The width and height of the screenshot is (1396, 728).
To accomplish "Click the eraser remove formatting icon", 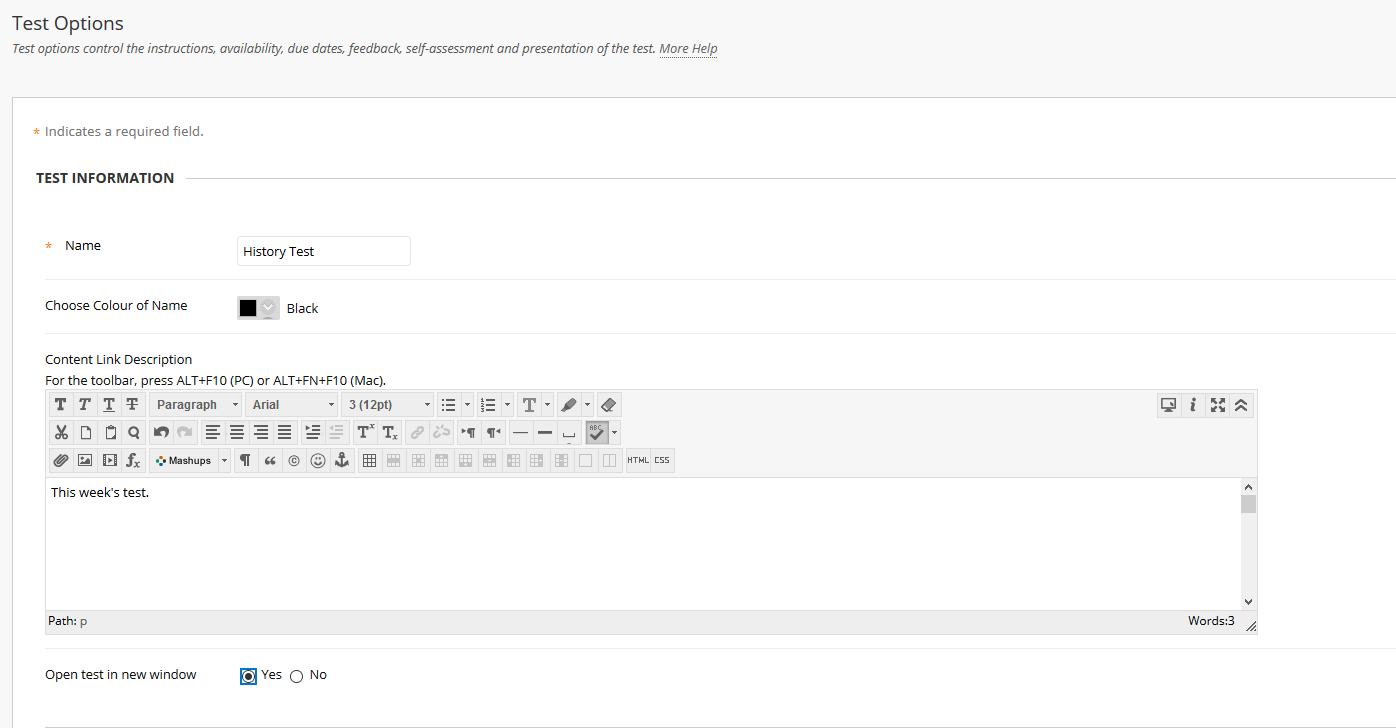I will tap(609, 405).
